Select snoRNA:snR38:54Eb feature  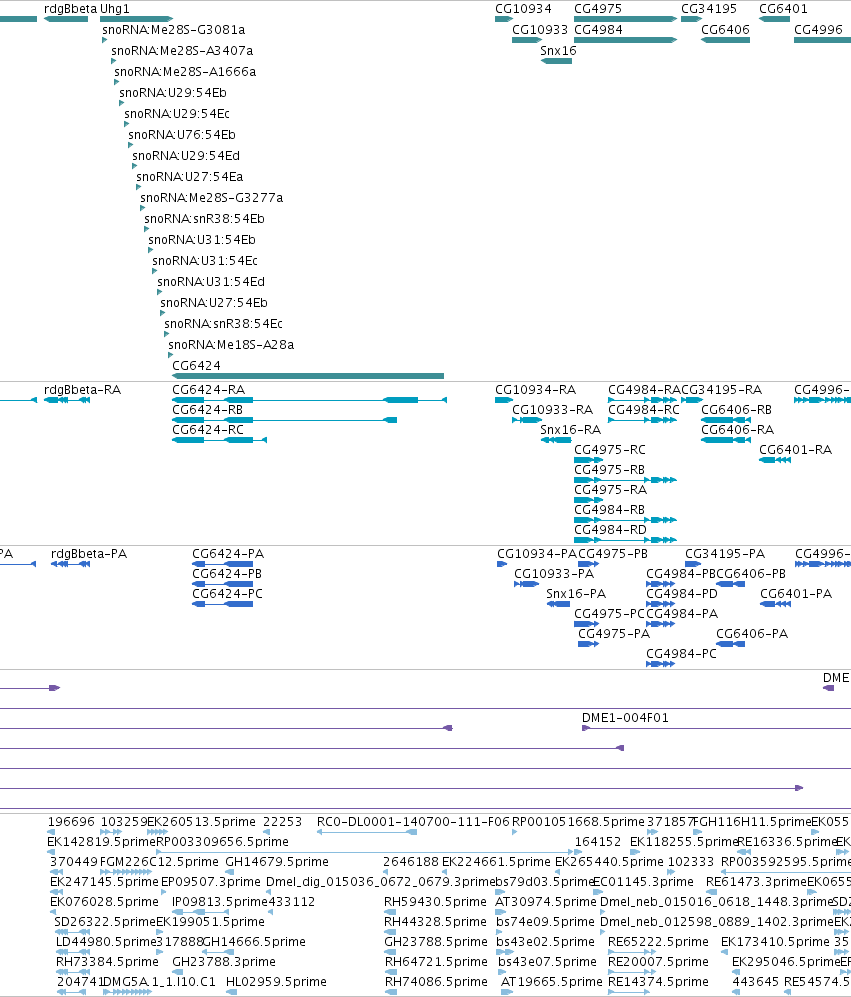(146, 229)
